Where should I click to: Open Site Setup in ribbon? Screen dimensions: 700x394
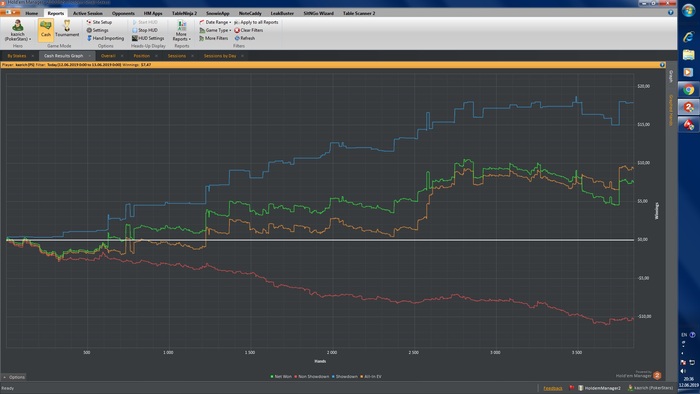click(x=99, y=22)
